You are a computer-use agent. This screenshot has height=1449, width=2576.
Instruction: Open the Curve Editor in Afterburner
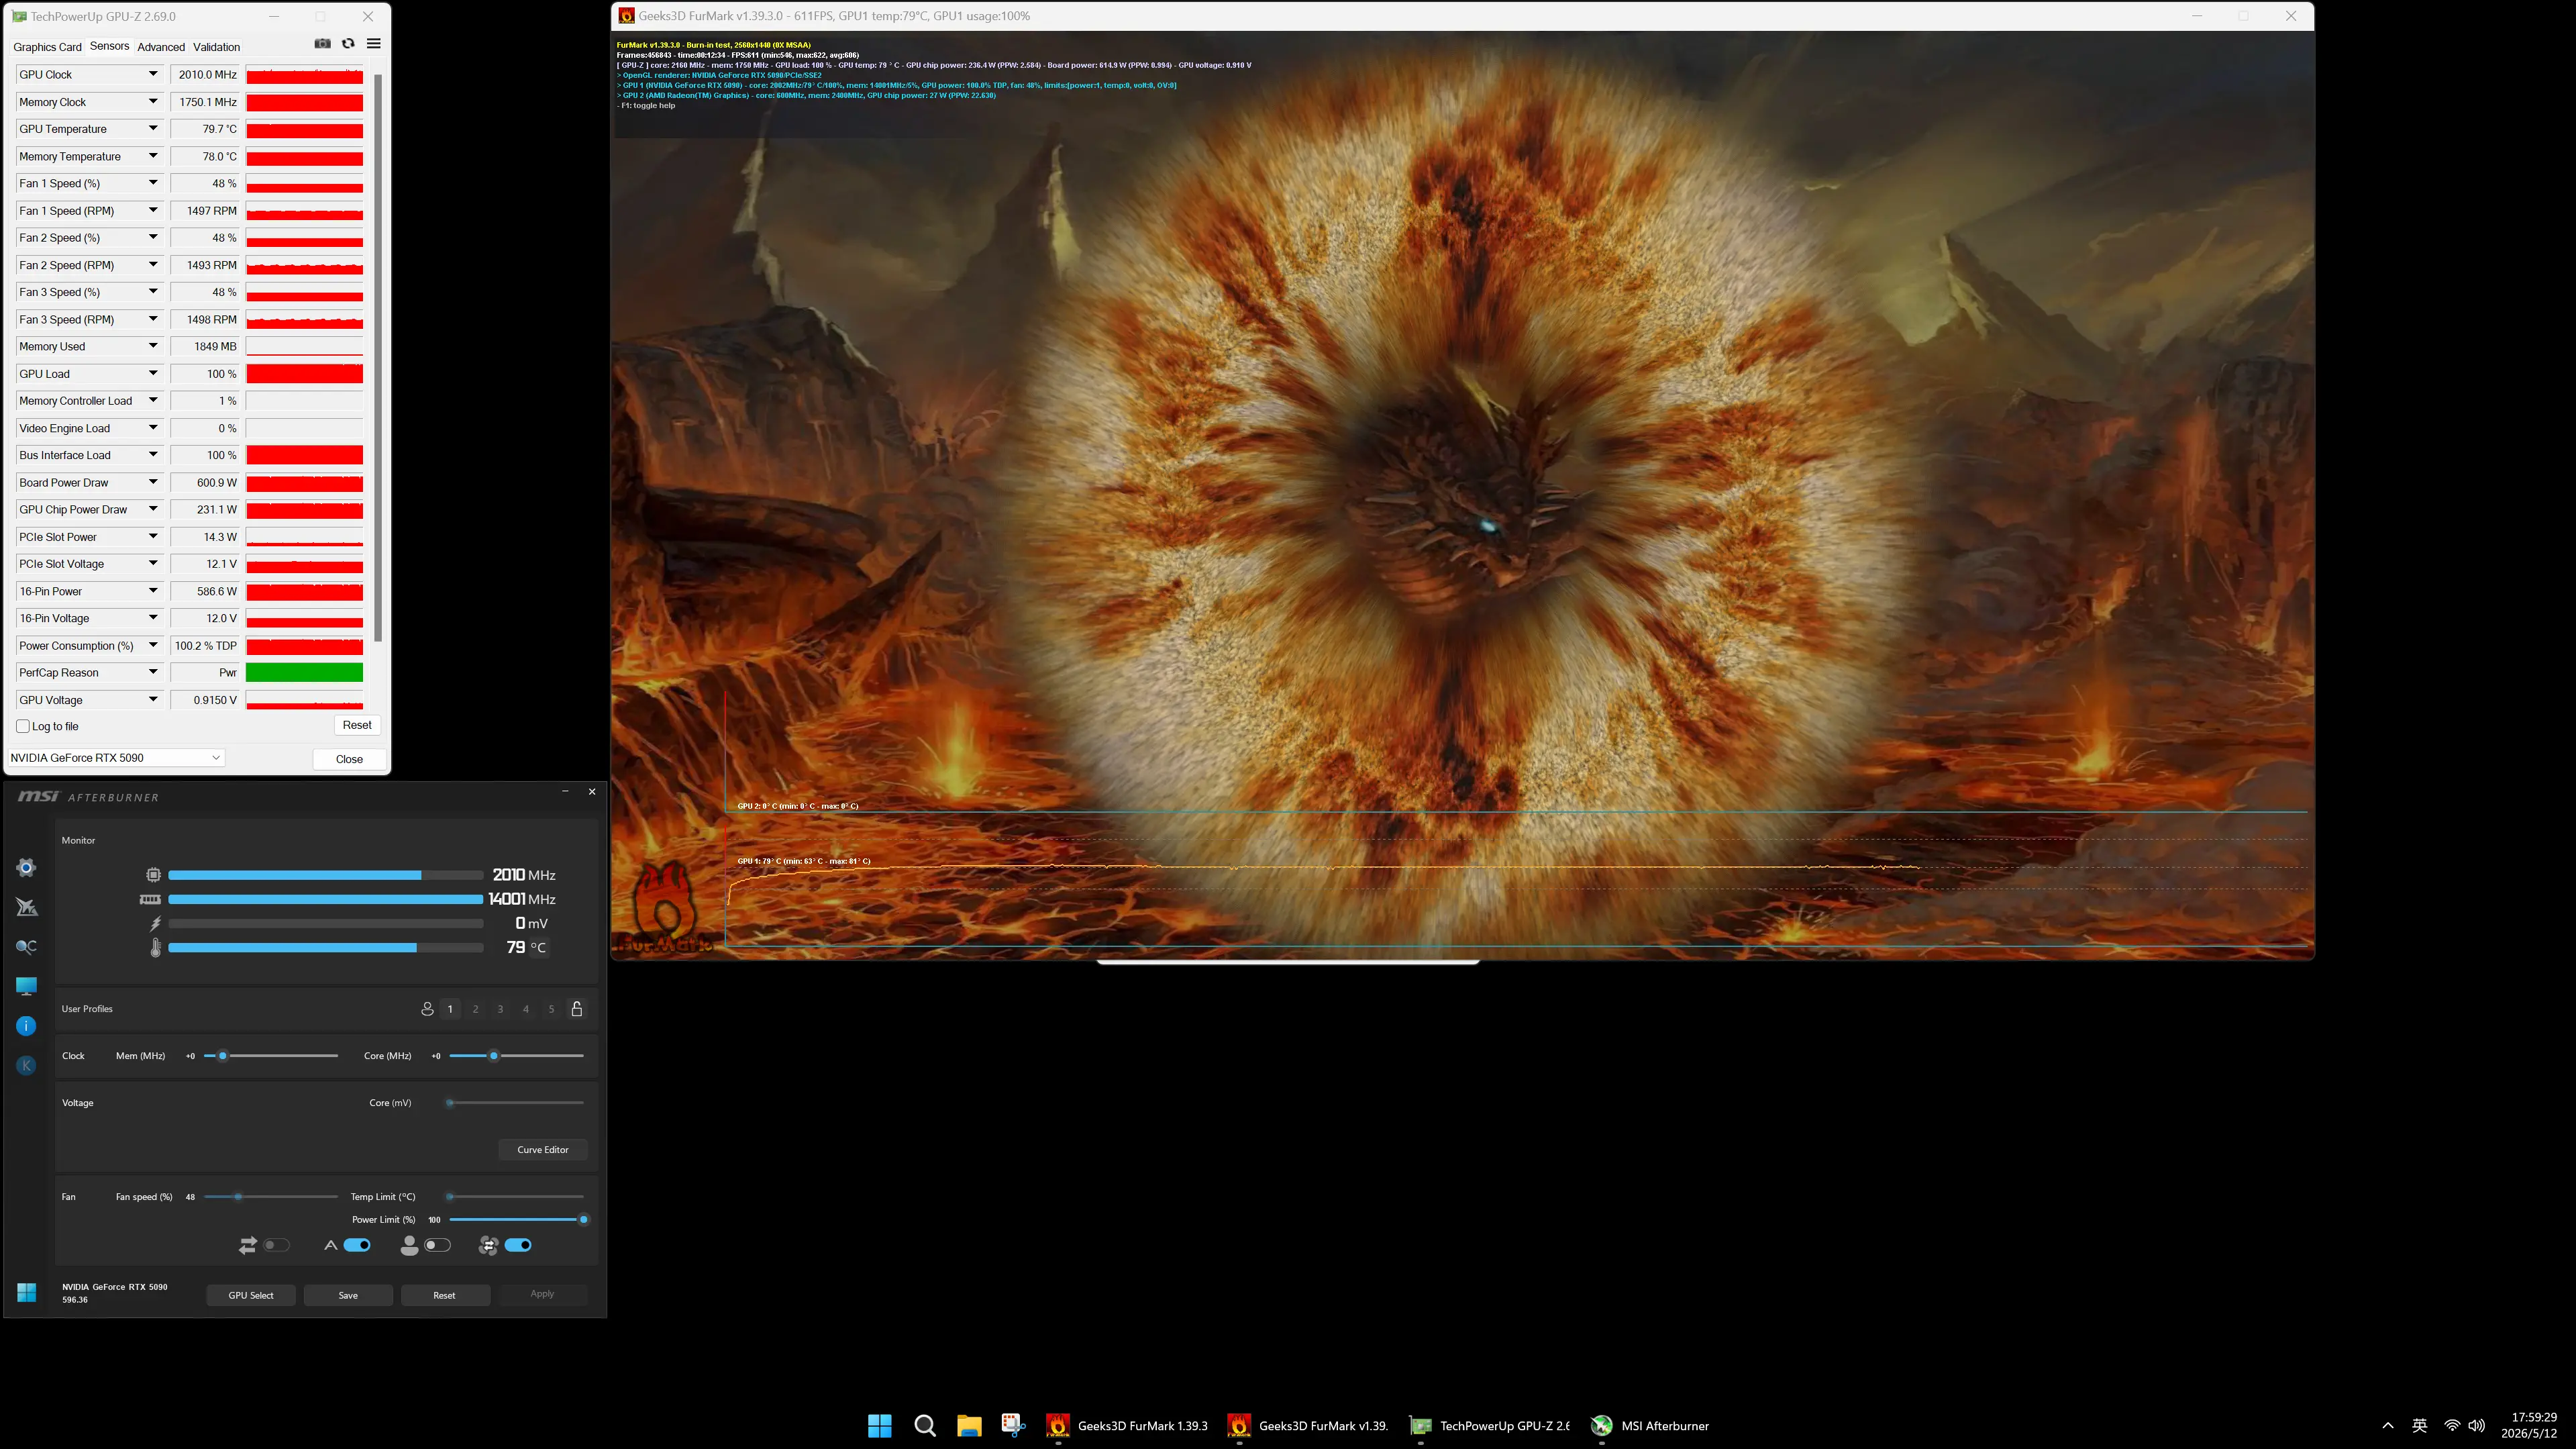(543, 1150)
